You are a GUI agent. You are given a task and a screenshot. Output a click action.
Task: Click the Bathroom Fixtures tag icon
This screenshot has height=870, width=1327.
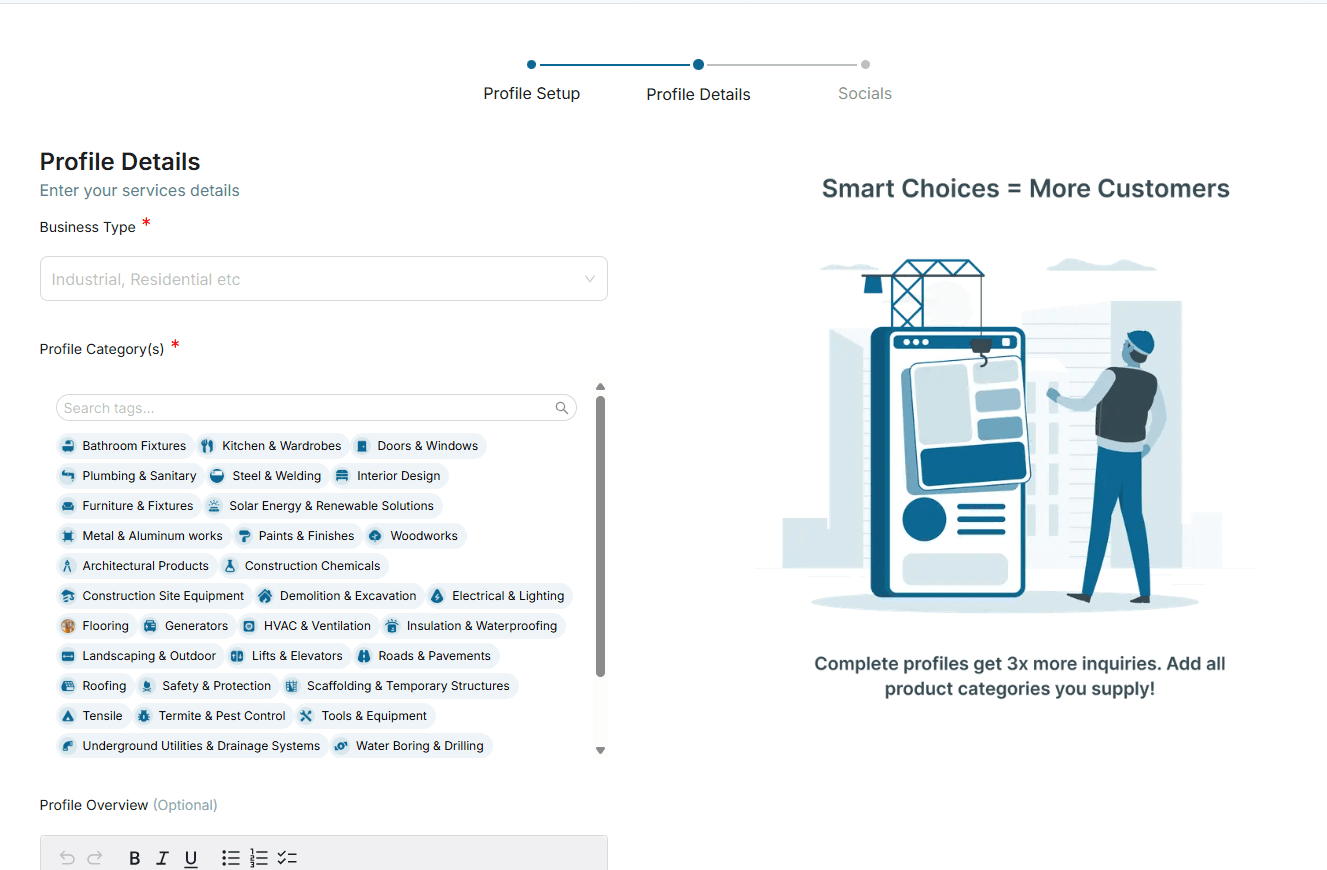[68, 446]
